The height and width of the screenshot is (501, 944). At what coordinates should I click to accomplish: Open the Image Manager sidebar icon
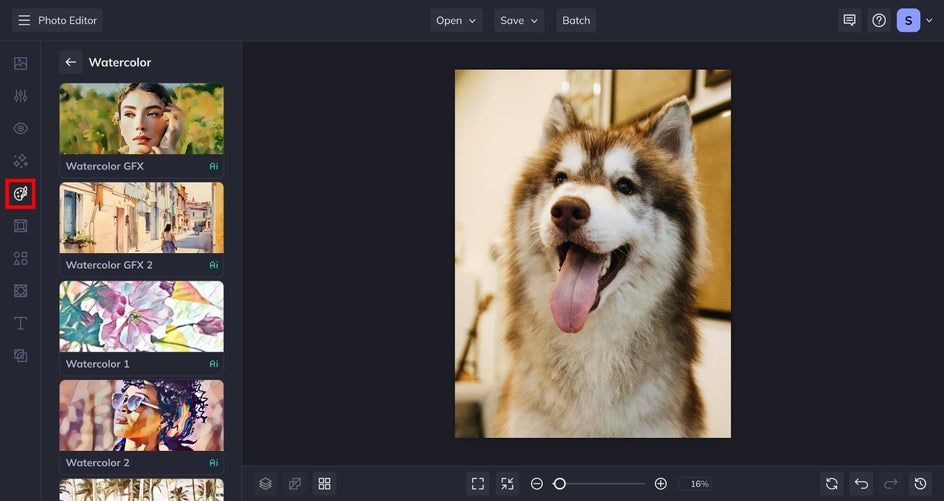pos(20,63)
